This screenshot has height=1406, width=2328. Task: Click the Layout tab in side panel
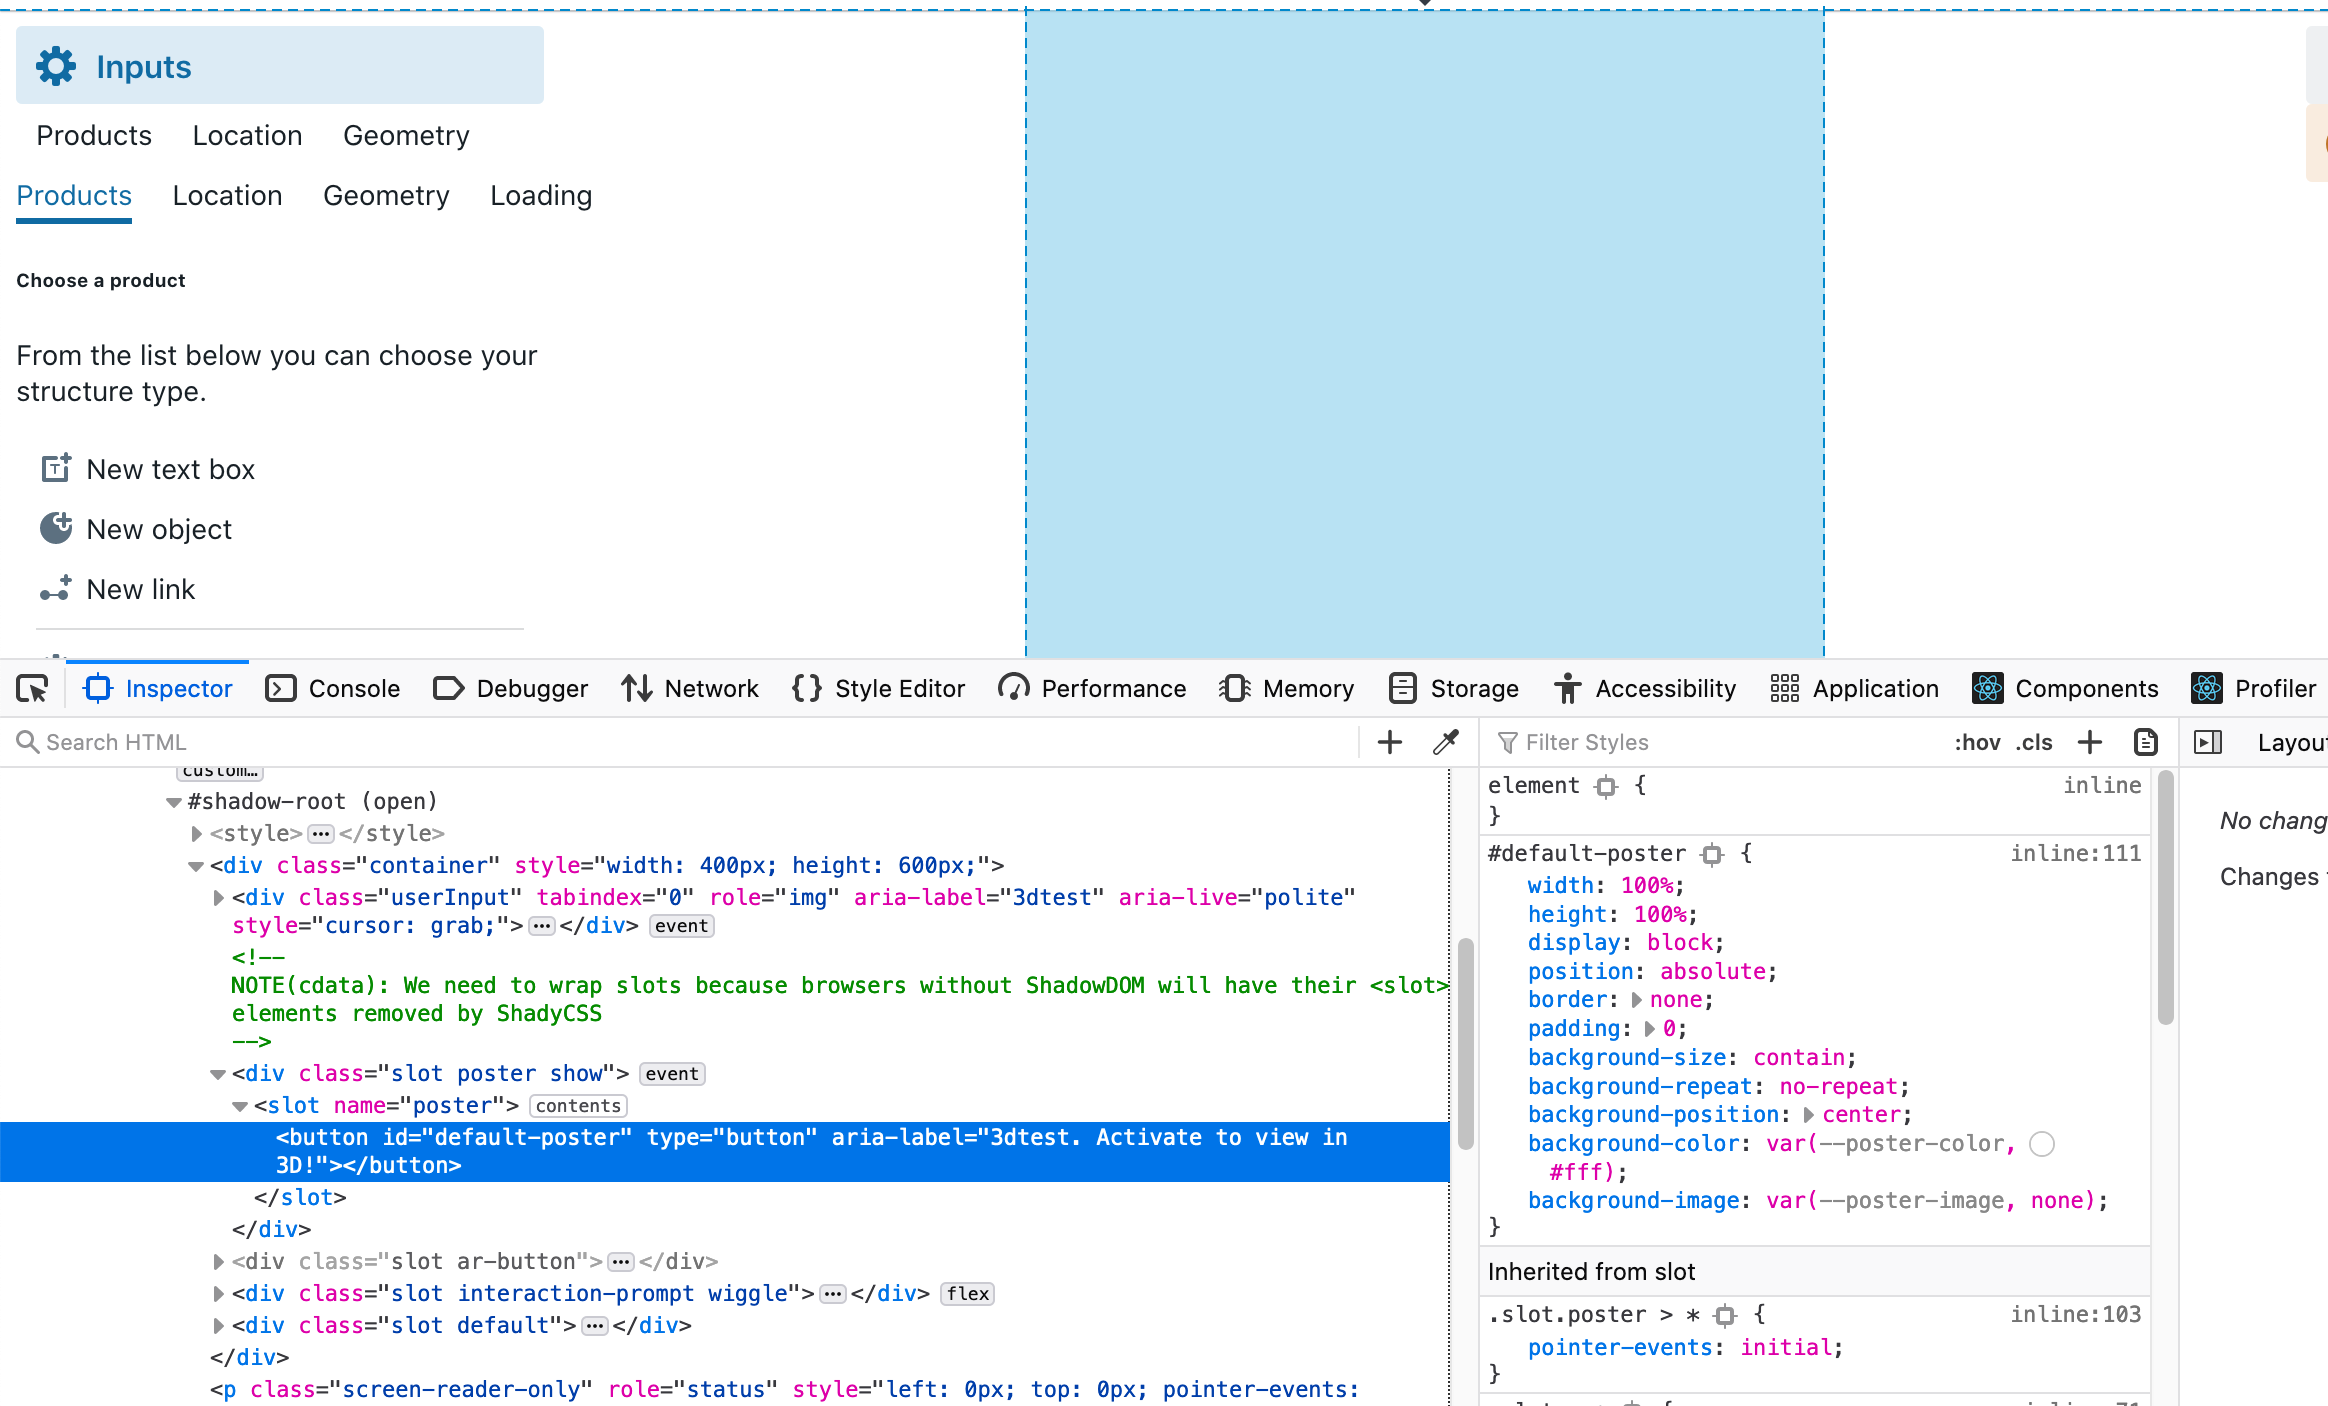tap(2291, 742)
